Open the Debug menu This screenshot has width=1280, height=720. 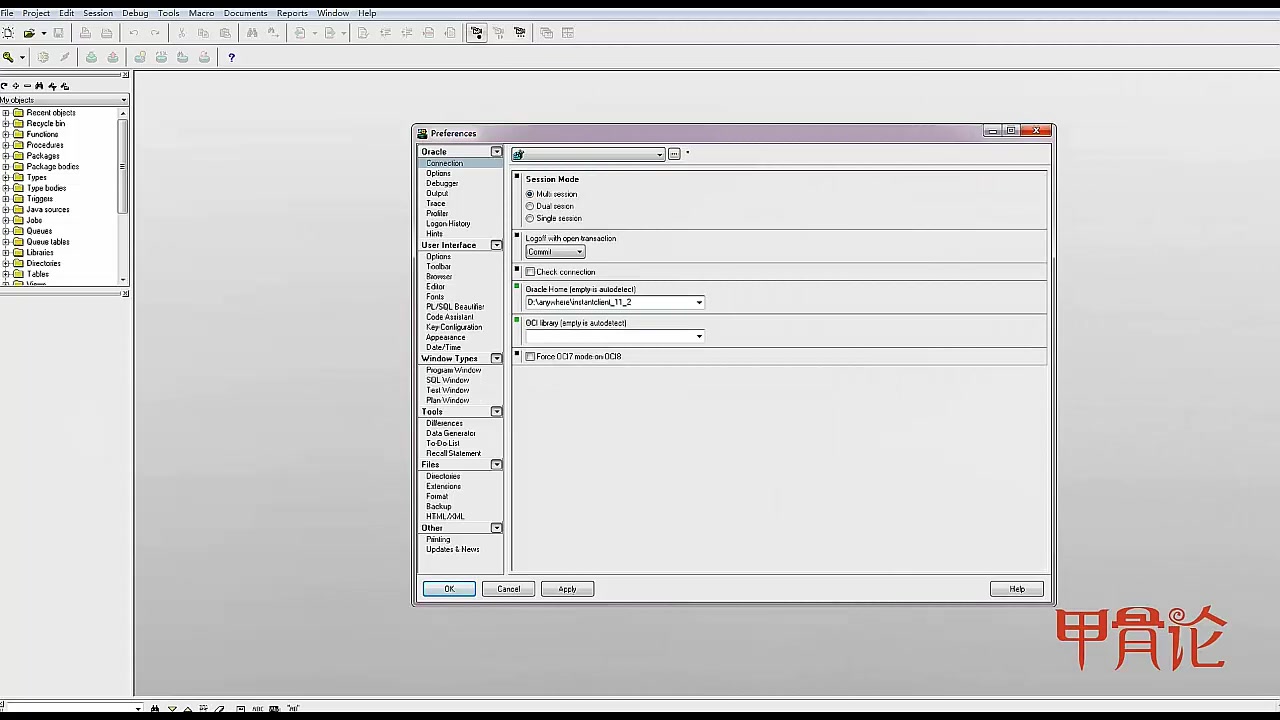coord(135,13)
